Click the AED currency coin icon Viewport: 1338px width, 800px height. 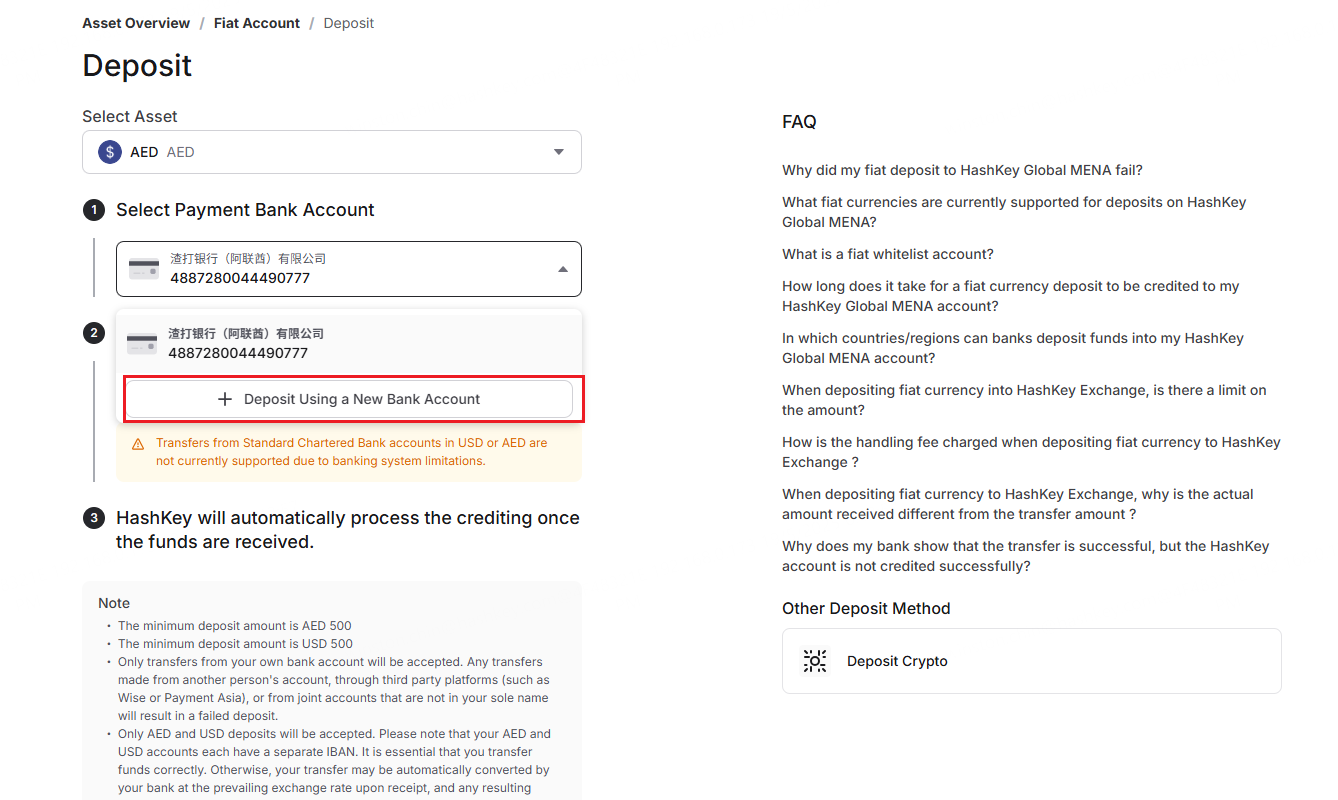110,151
